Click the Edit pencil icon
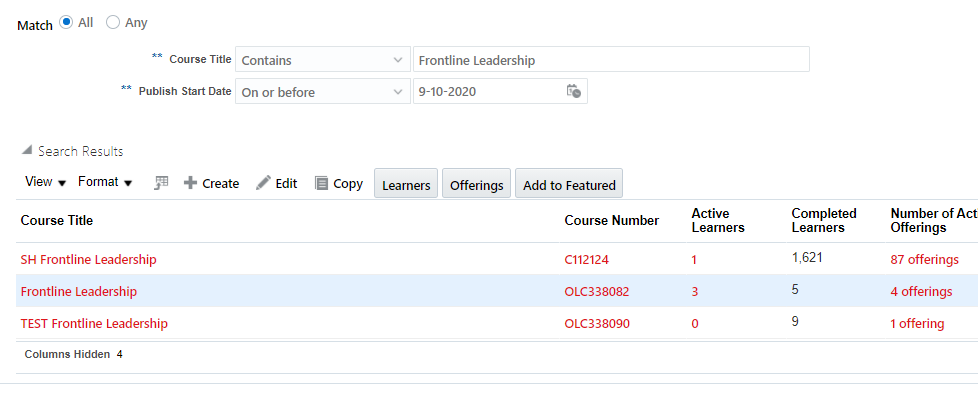 coord(263,183)
